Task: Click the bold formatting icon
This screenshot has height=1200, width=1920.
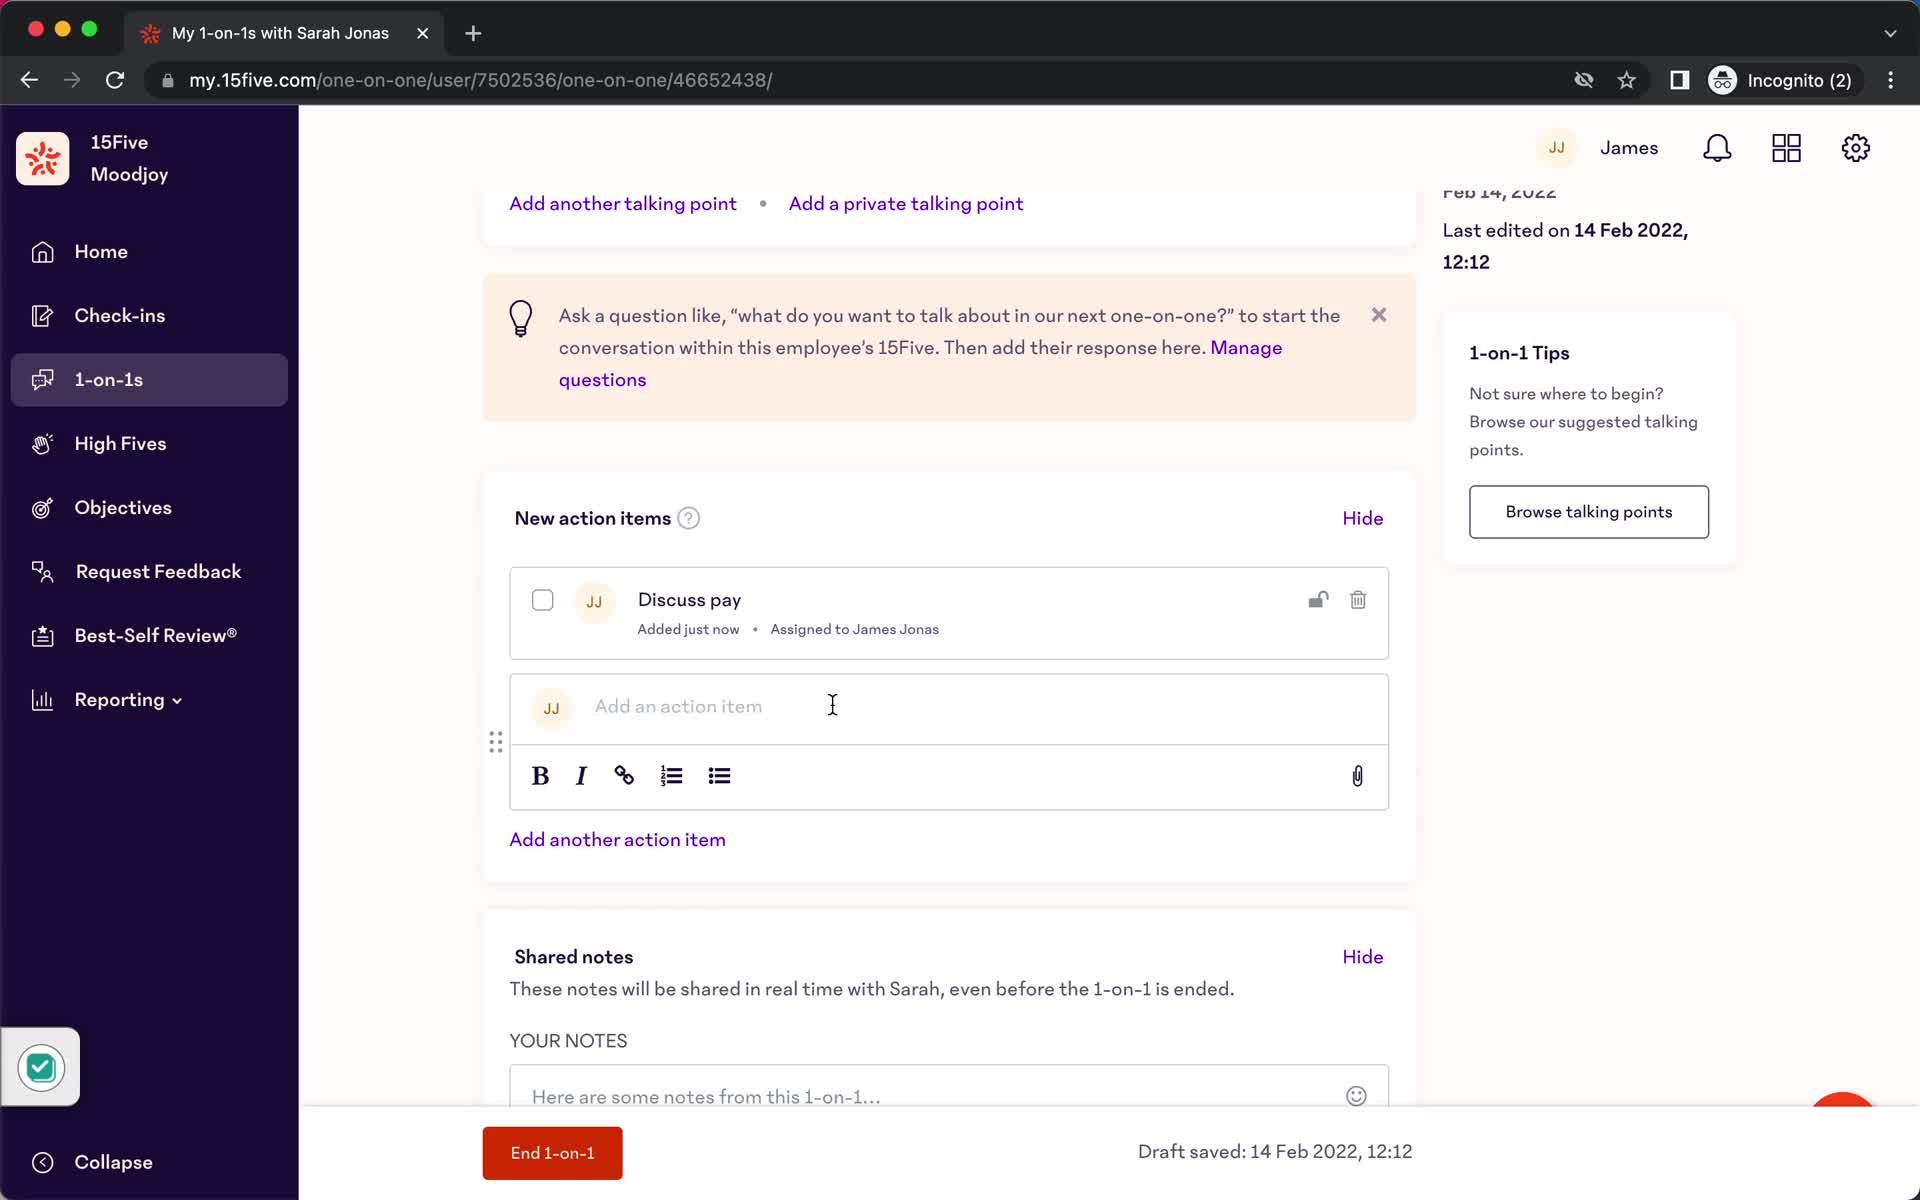Action: coord(540,776)
